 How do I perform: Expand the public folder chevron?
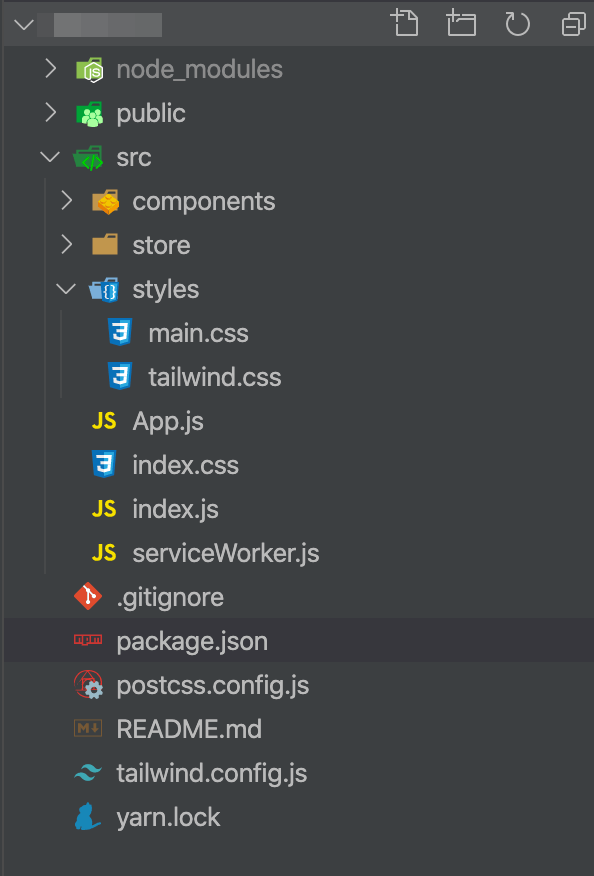tap(50, 113)
